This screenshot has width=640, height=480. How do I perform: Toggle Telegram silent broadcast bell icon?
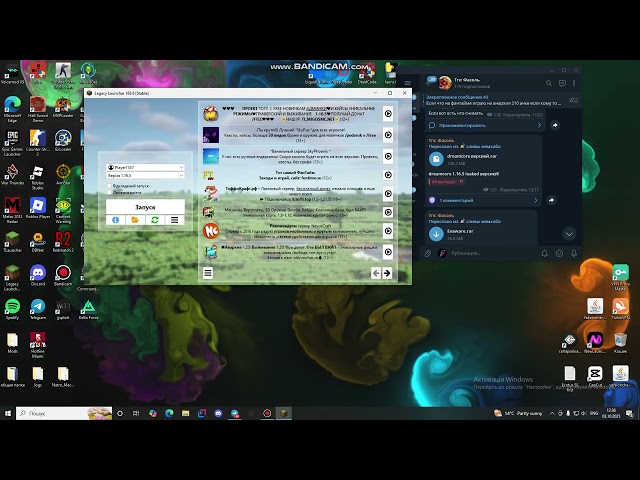tap(544, 253)
